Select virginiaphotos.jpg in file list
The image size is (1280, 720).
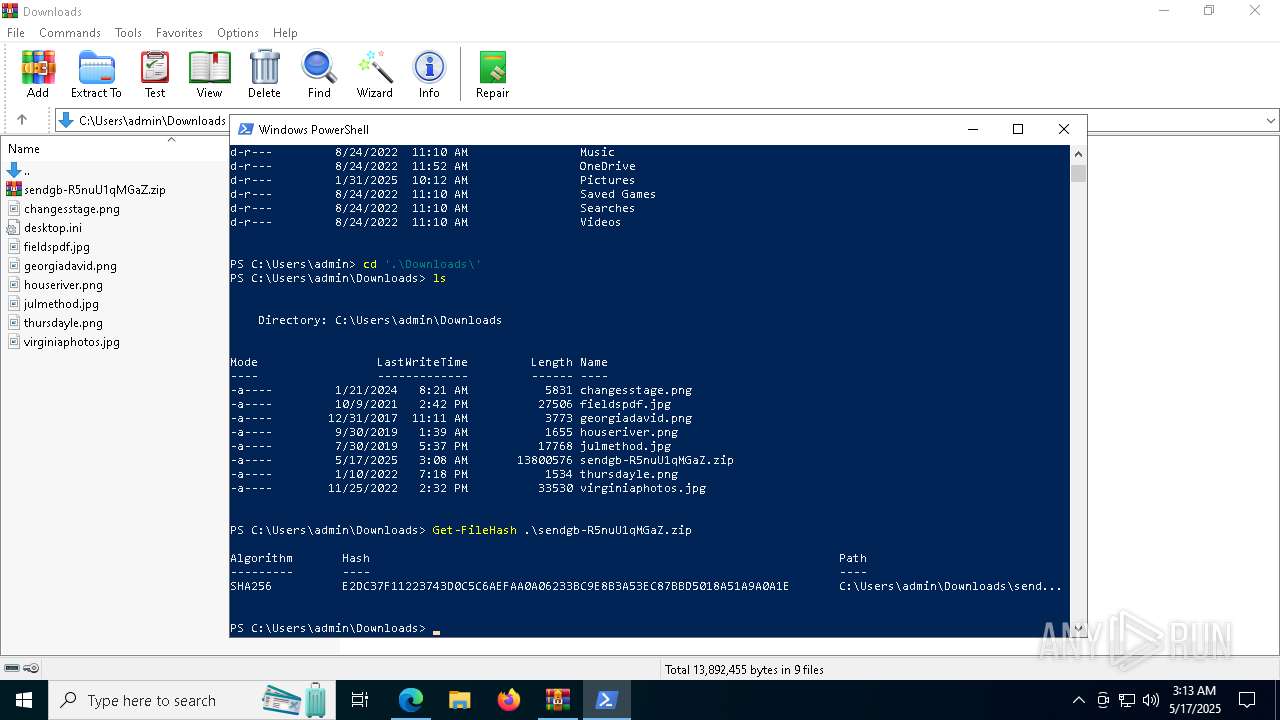[71, 342]
